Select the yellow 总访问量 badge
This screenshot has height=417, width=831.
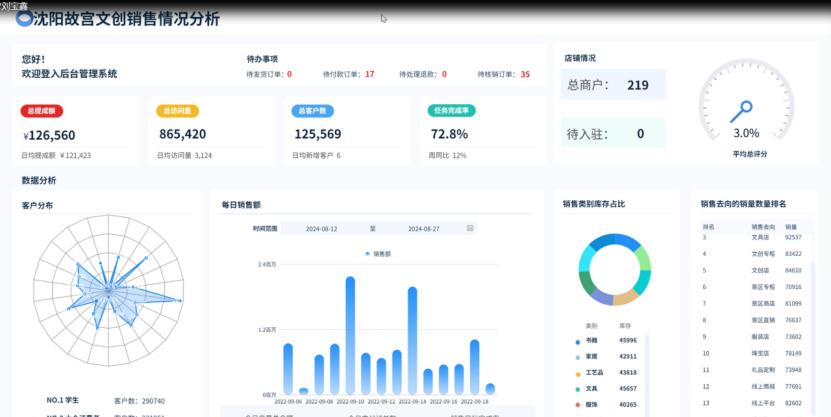(x=178, y=111)
